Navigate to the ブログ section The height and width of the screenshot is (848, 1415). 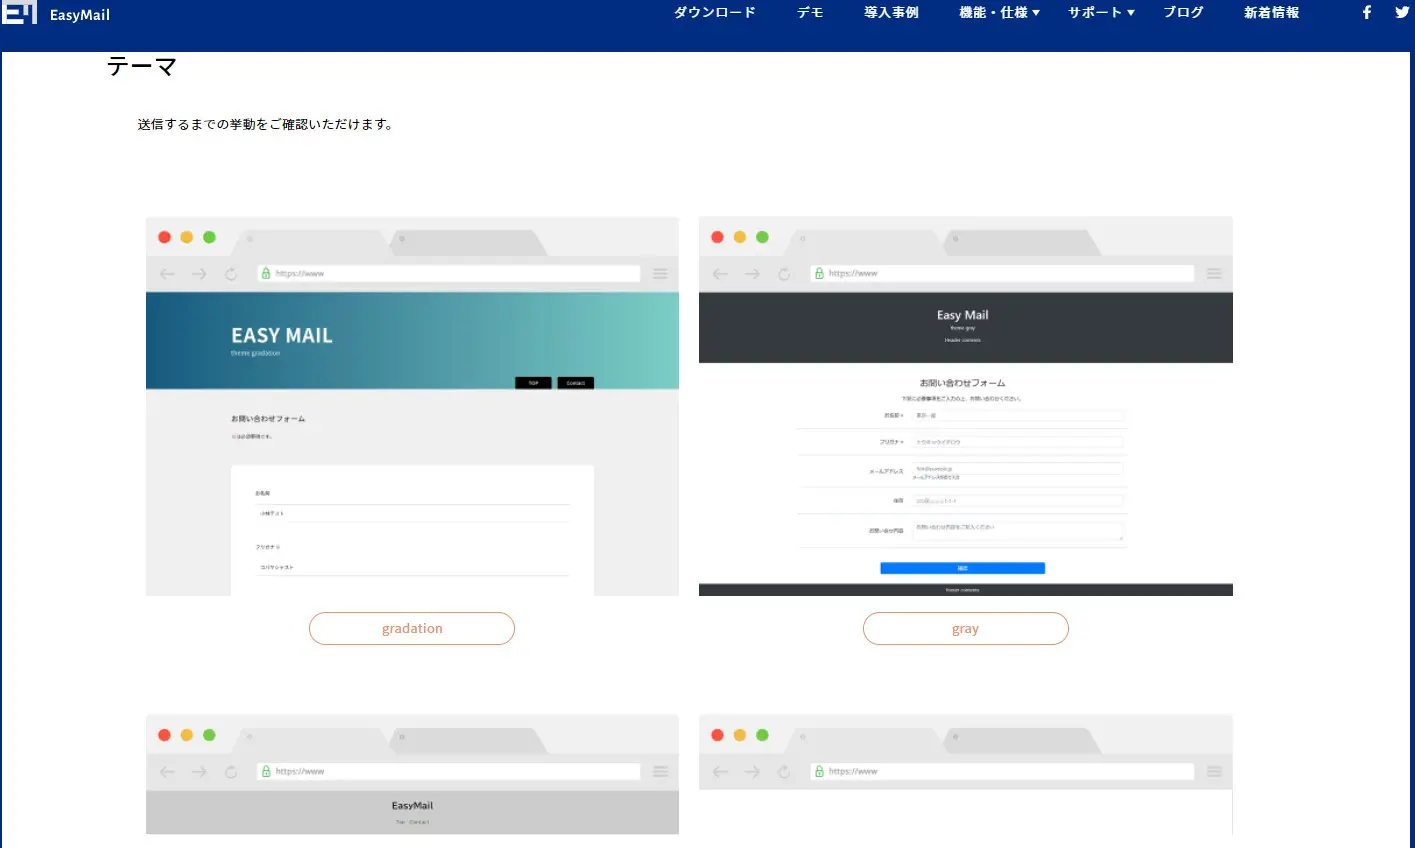tap(1182, 13)
